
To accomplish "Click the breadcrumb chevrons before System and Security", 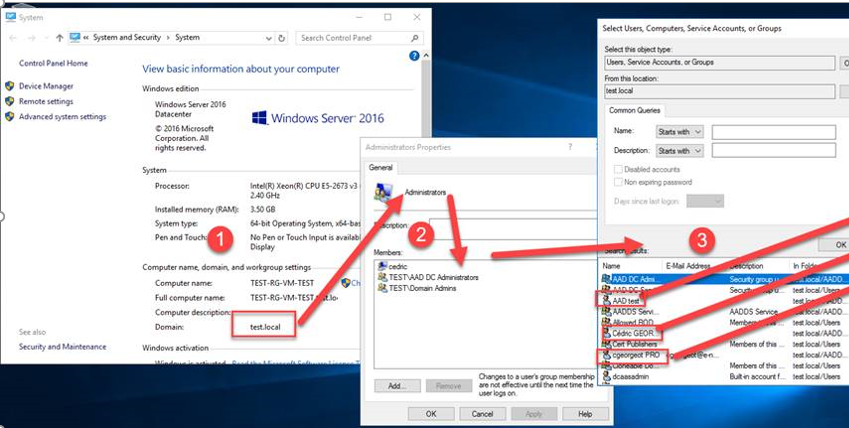I will click(86, 38).
